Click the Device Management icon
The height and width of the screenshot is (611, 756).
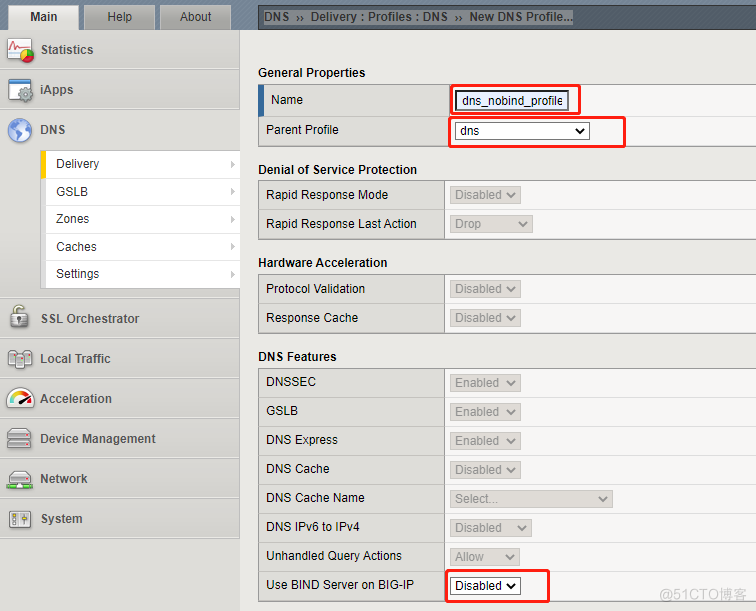click(x=20, y=438)
